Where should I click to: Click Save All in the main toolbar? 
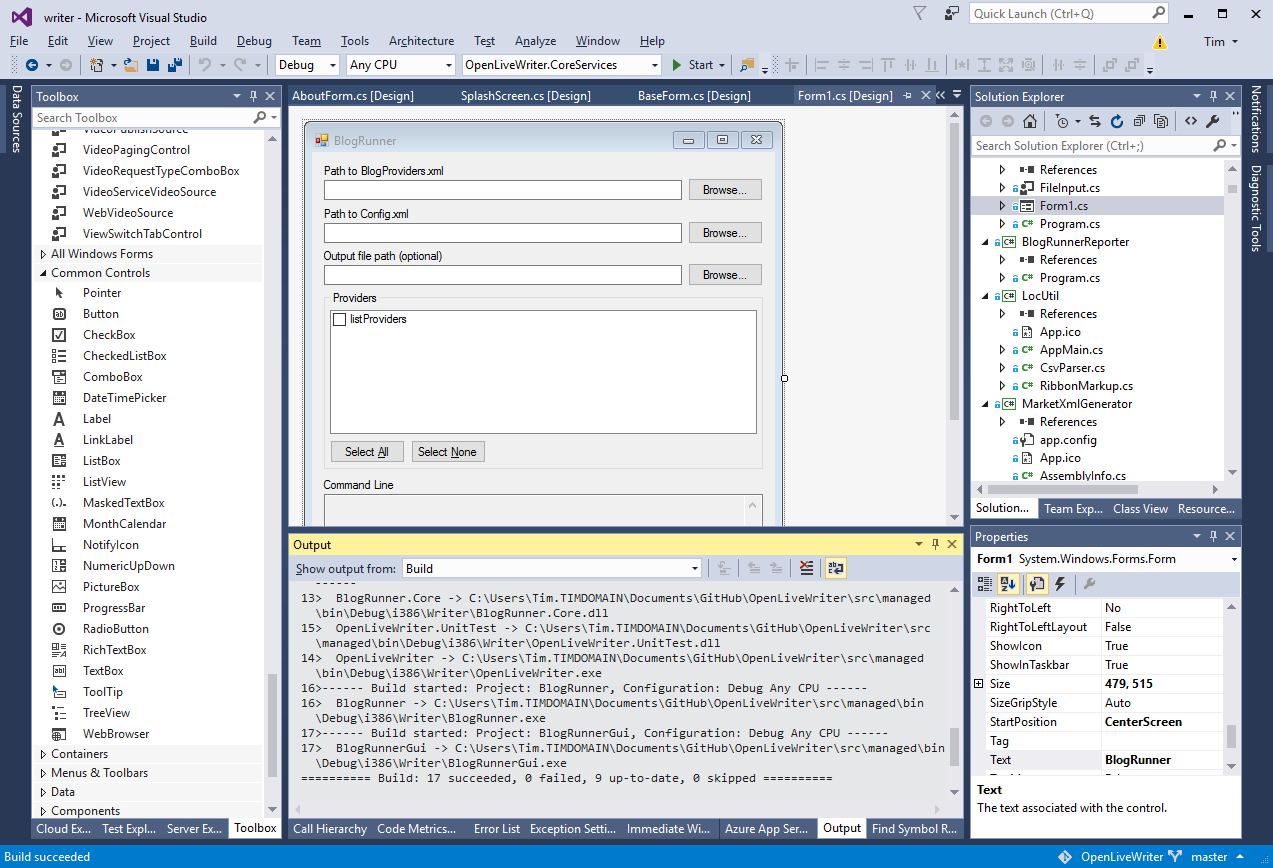[175, 65]
